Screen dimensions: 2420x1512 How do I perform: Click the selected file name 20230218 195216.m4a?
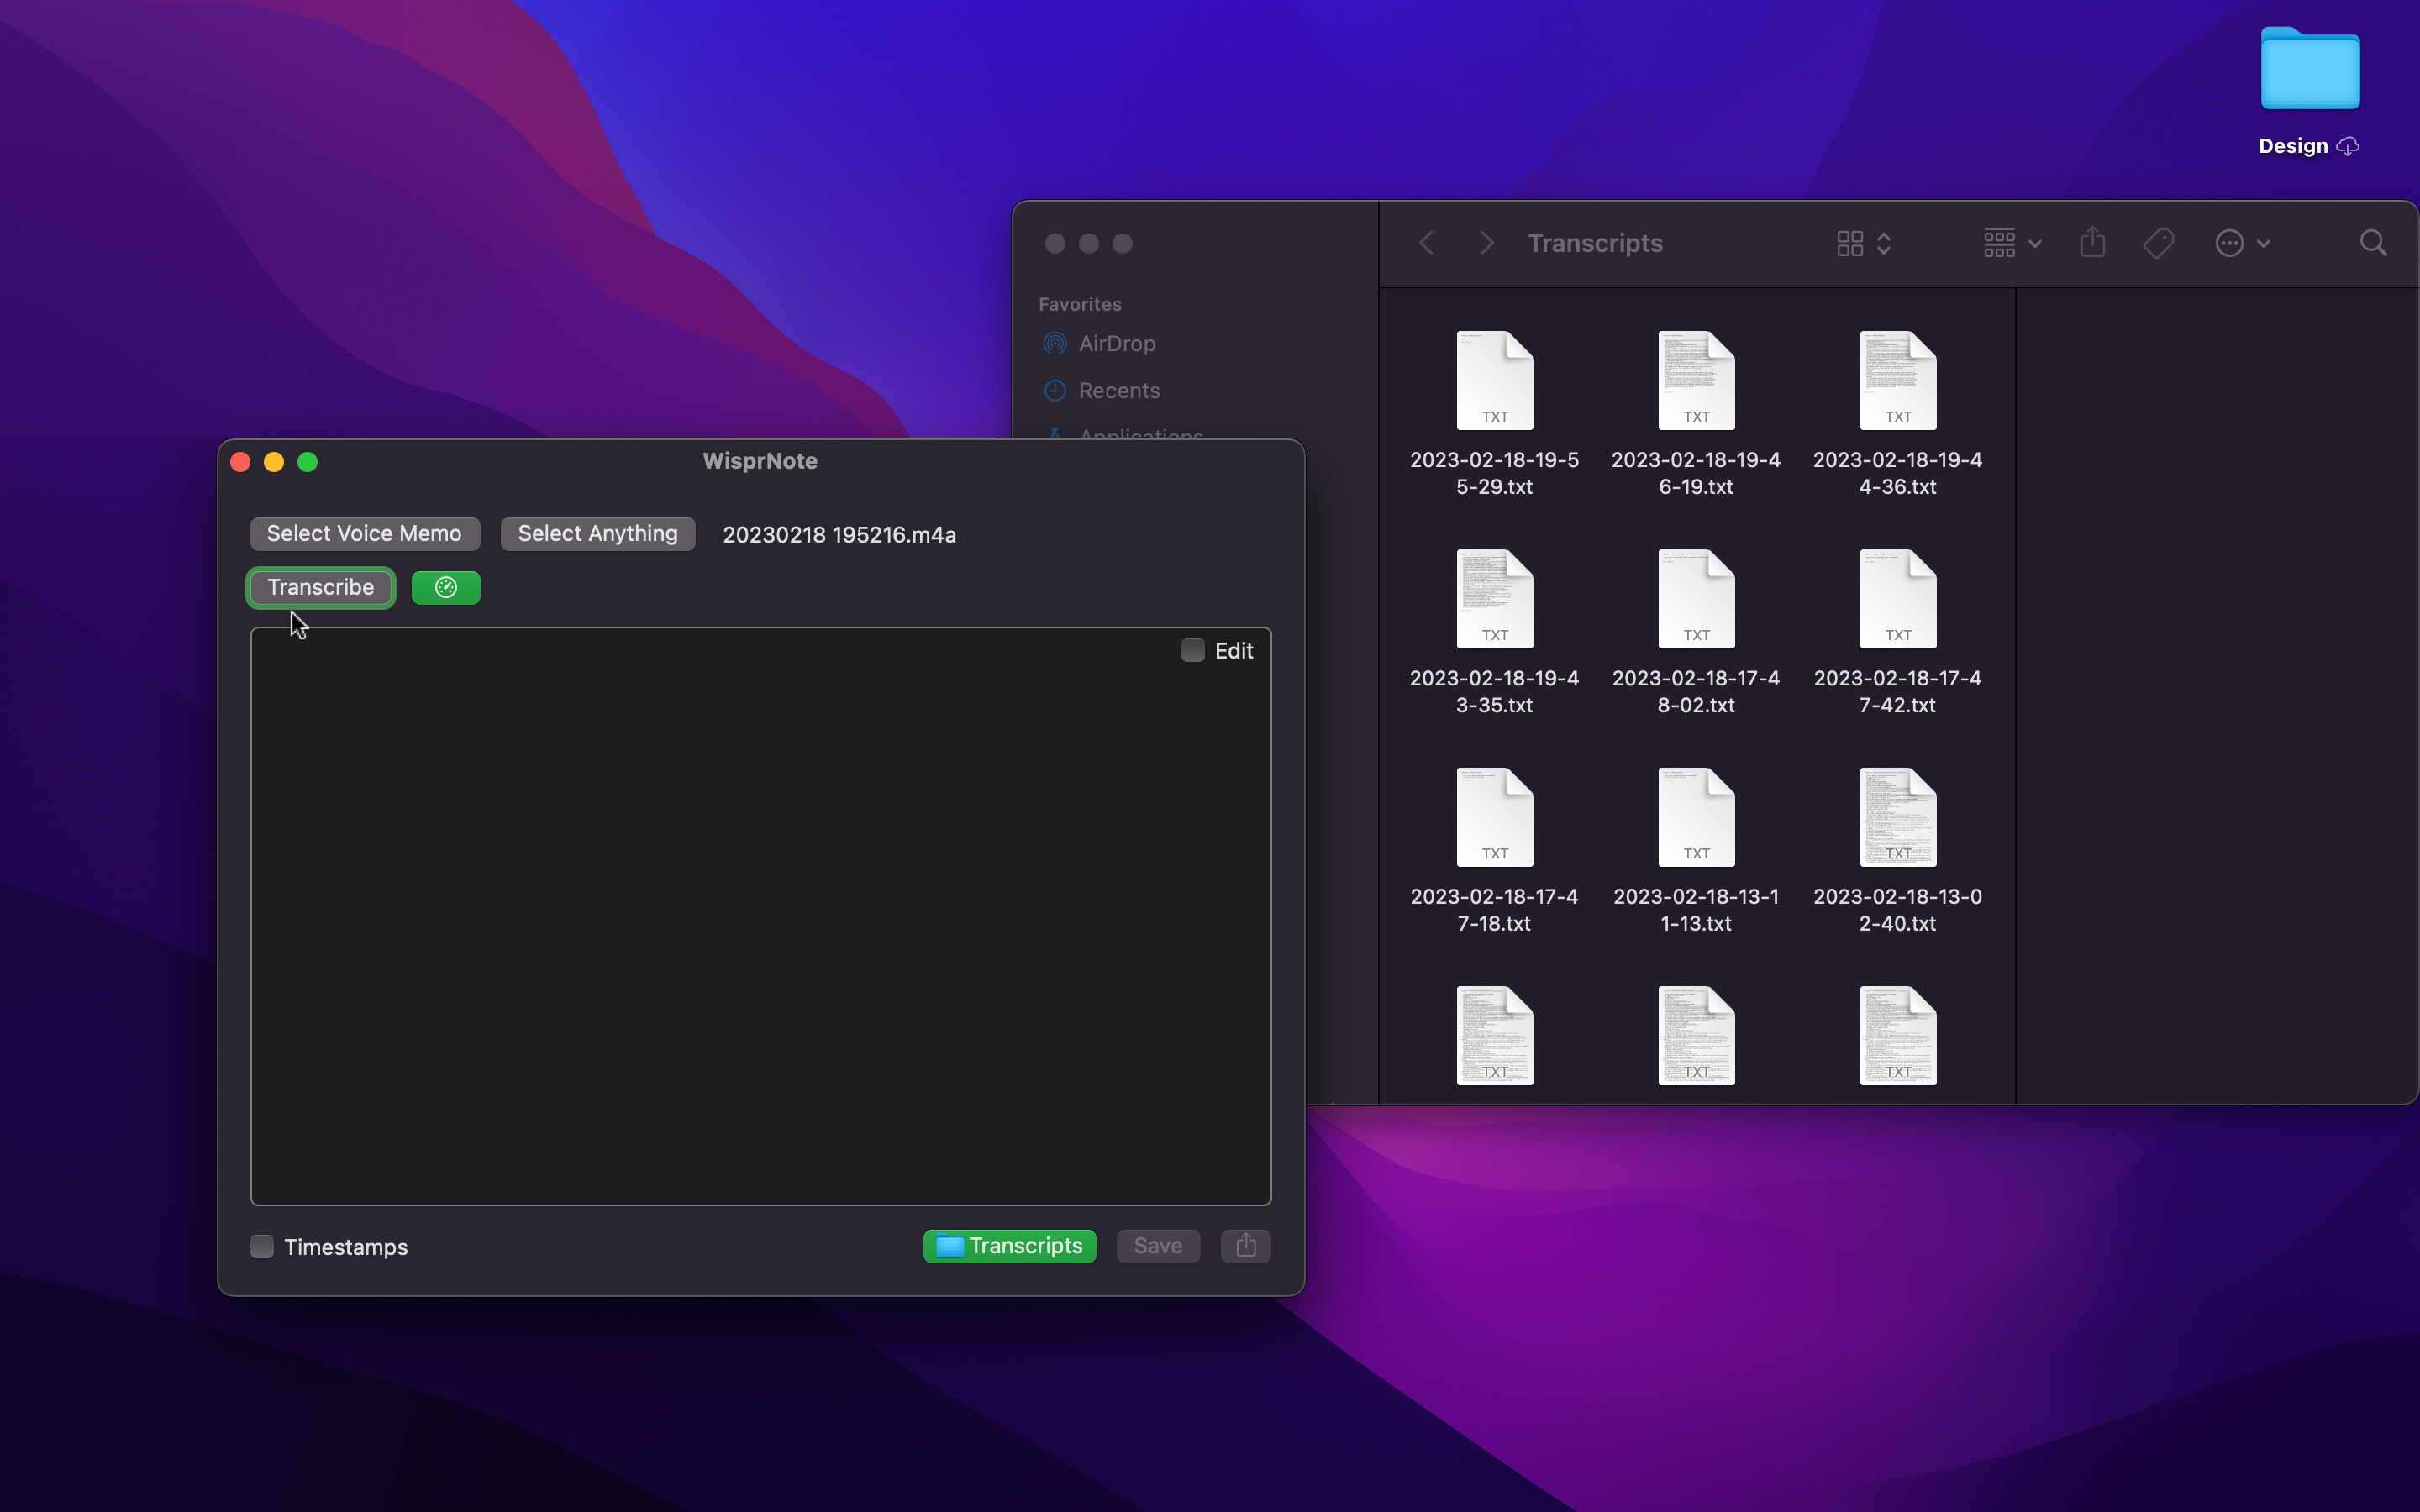click(x=839, y=535)
